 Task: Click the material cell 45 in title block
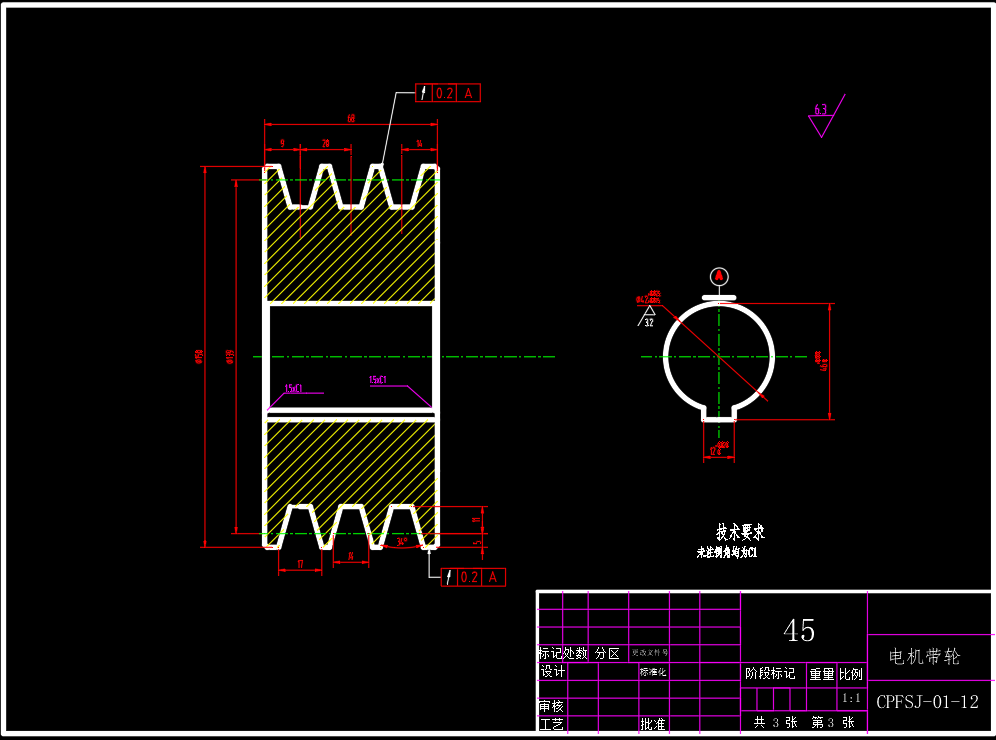(799, 630)
